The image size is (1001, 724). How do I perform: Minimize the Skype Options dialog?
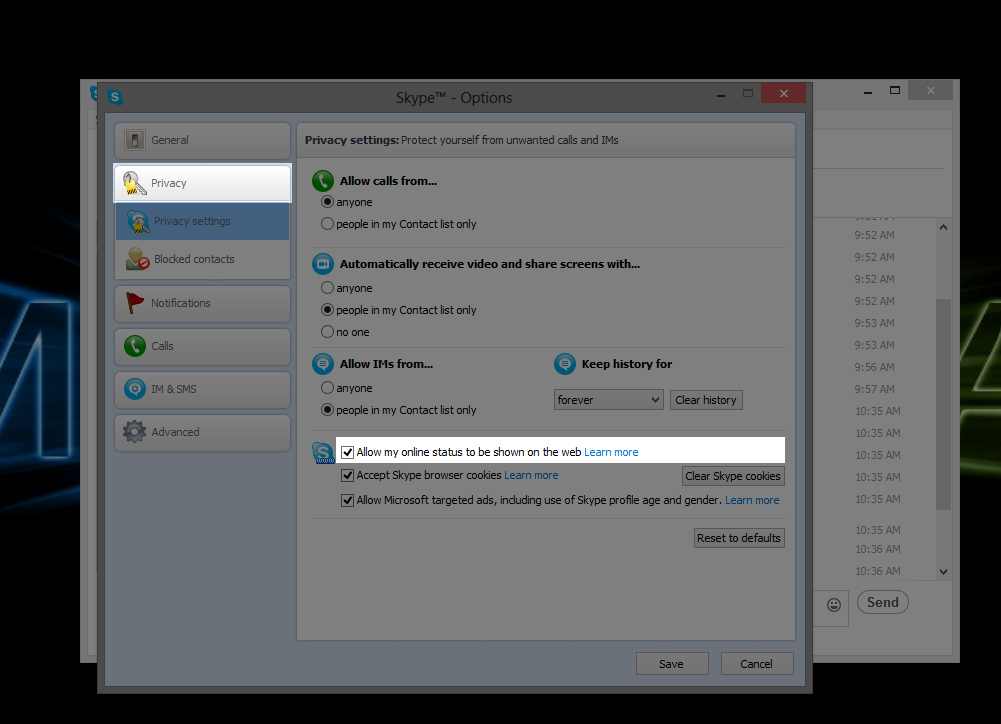pyautogui.click(x=721, y=94)
